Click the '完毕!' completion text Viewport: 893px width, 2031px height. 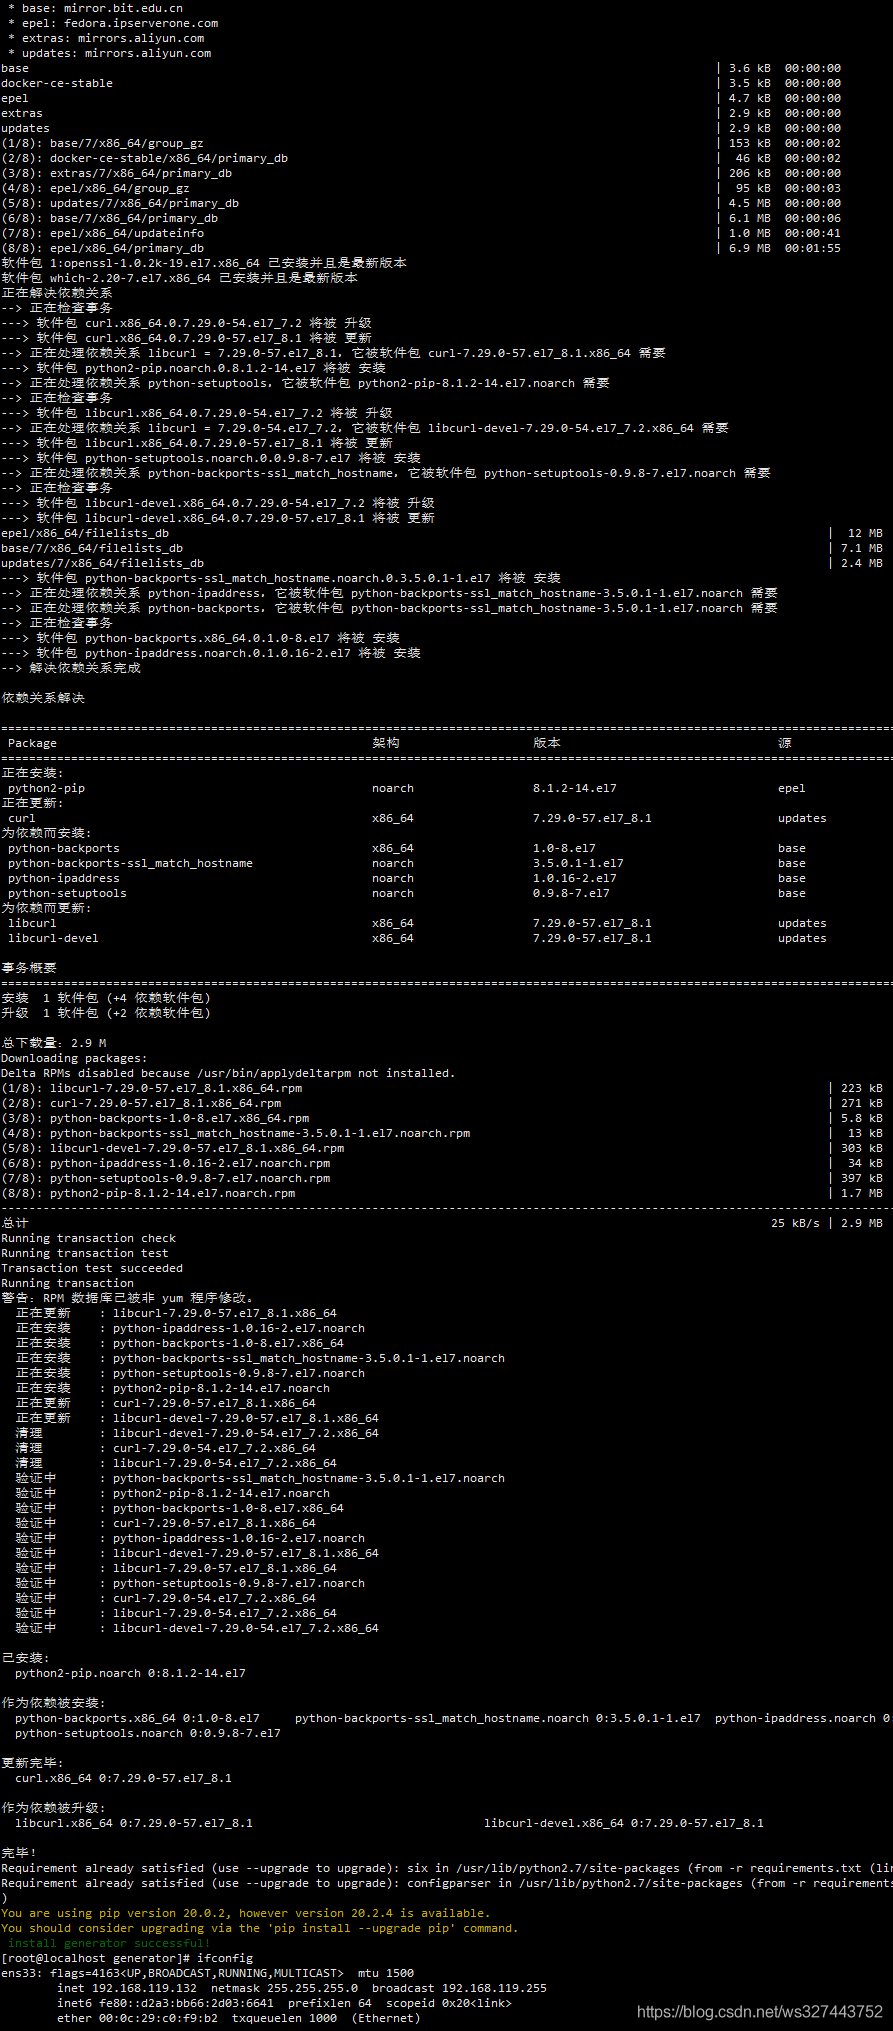tap(18, 1853)
